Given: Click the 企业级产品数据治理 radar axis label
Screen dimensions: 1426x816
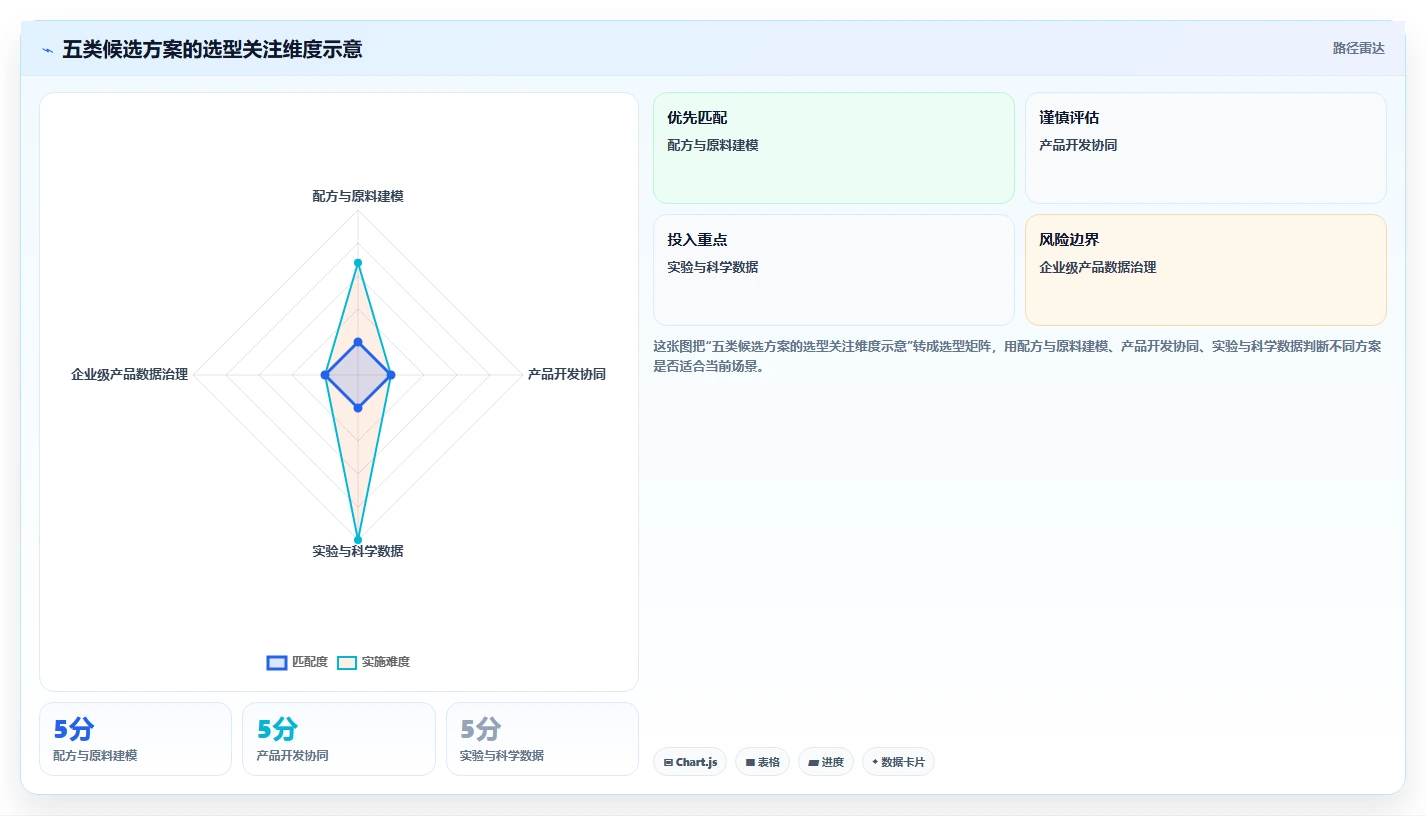Looking at the screenshot, I should 130,375.
